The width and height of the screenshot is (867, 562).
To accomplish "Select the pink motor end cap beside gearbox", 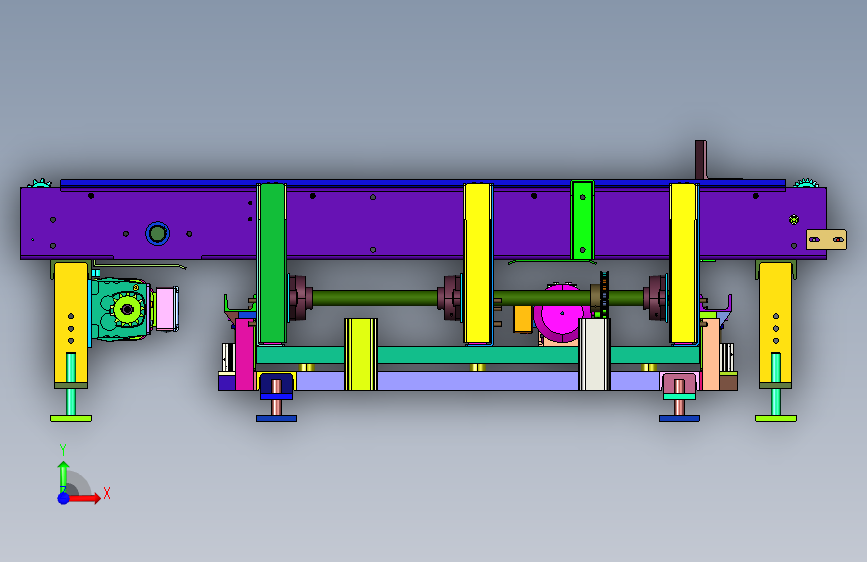I will click(166, 309).
